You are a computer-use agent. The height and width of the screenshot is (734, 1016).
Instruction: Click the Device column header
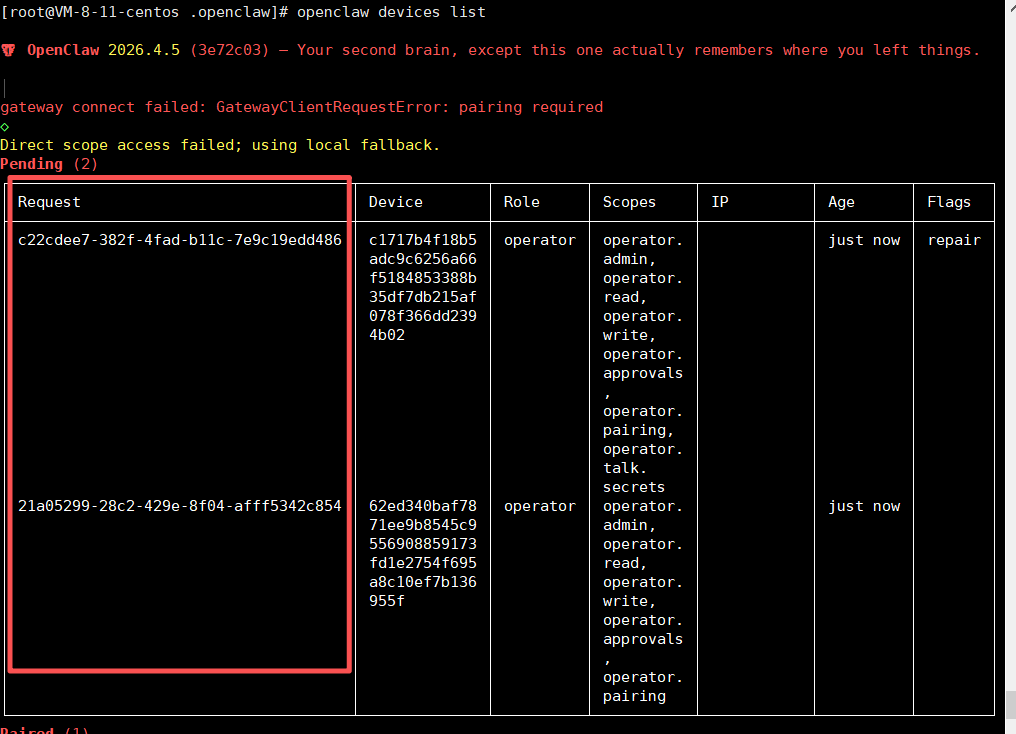point(395,202)
